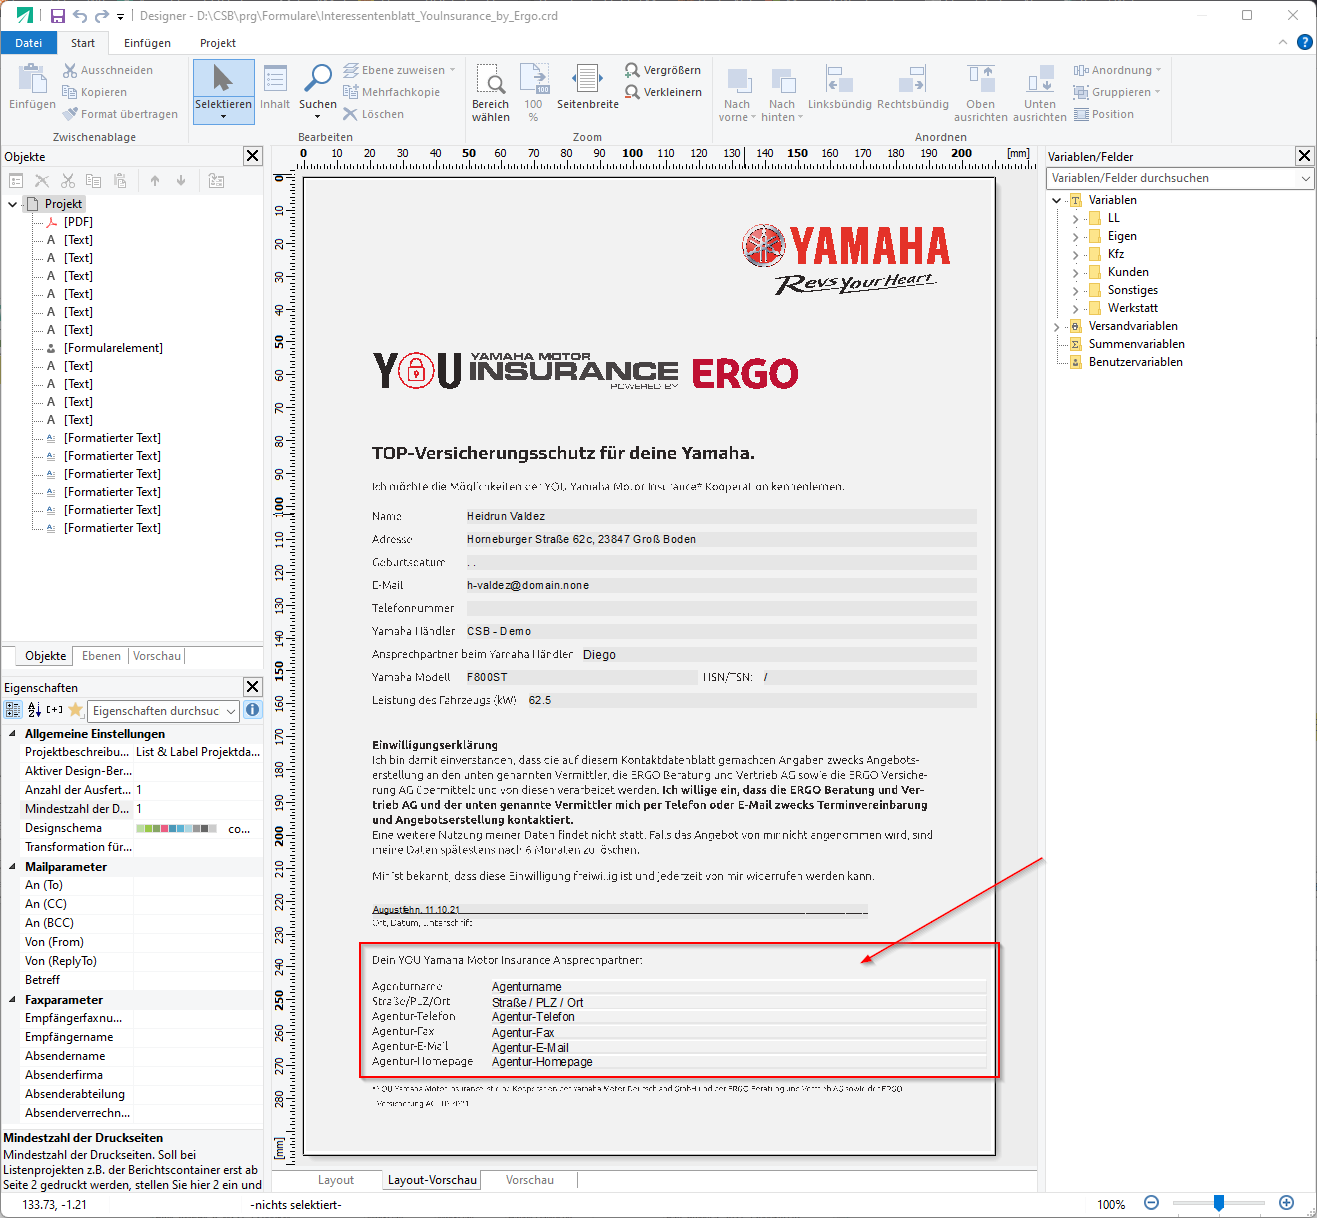Switch to bottom Vorschau view tab
This screenshot has width=1317, height=1218.
530,1180
